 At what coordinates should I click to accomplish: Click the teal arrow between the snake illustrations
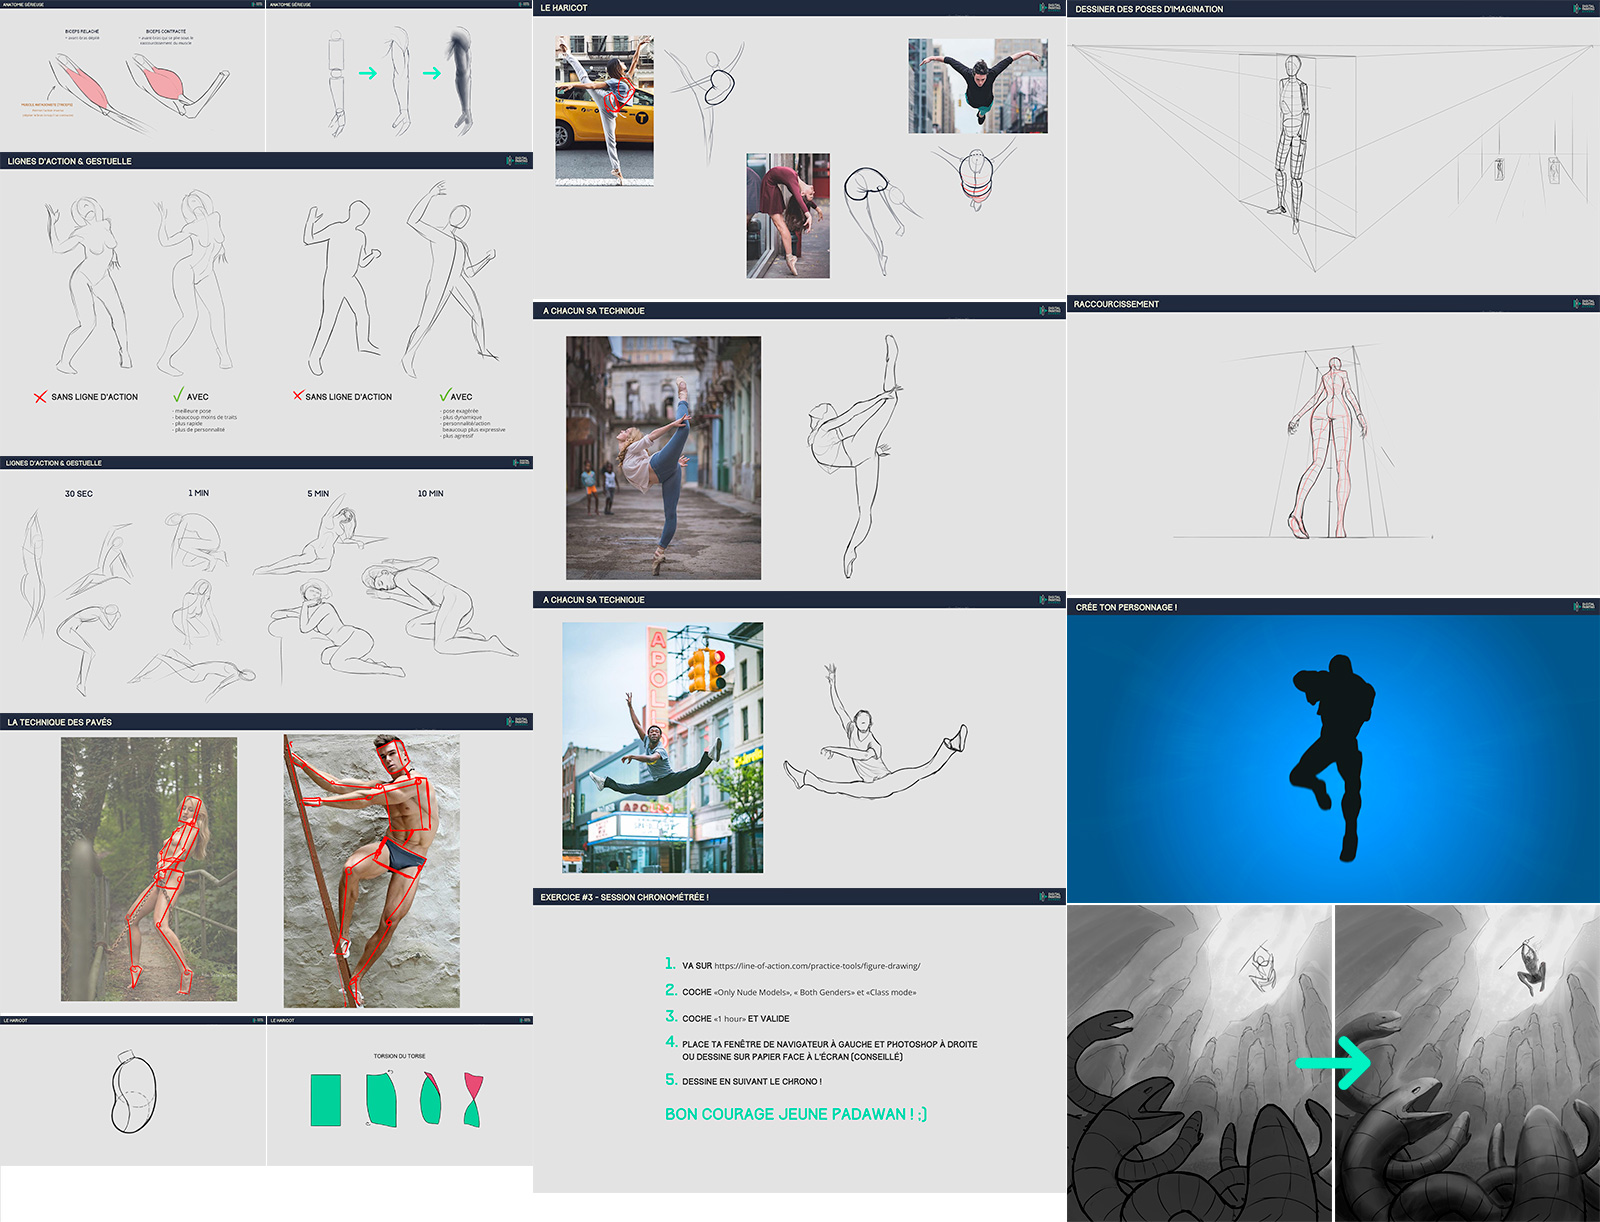[1334, 1062]
